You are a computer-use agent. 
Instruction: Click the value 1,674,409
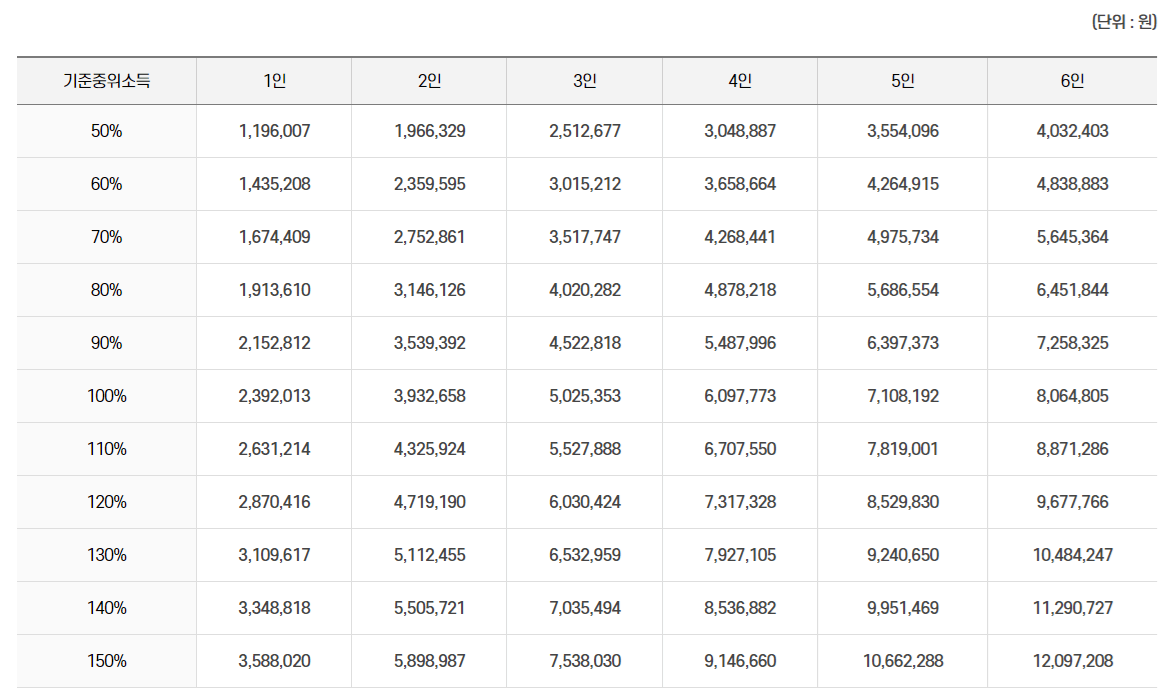(274, 237)
